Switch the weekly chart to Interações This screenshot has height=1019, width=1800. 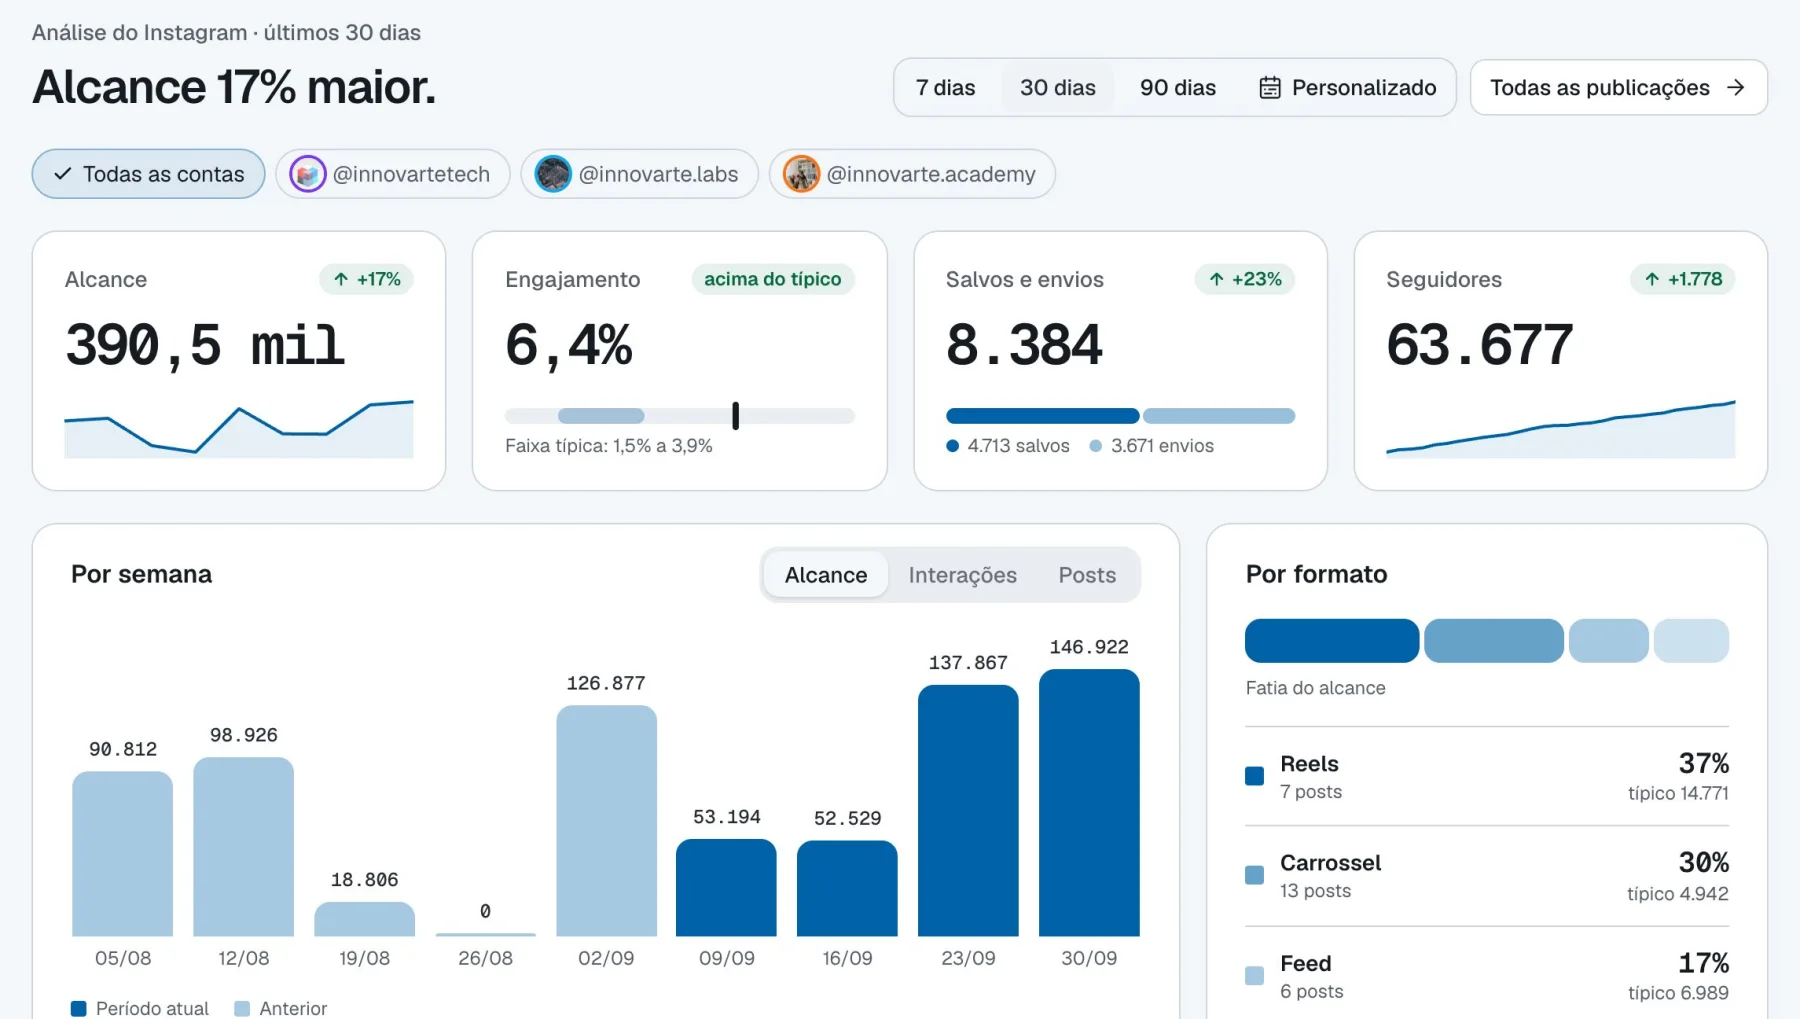[x=963, y=575]
